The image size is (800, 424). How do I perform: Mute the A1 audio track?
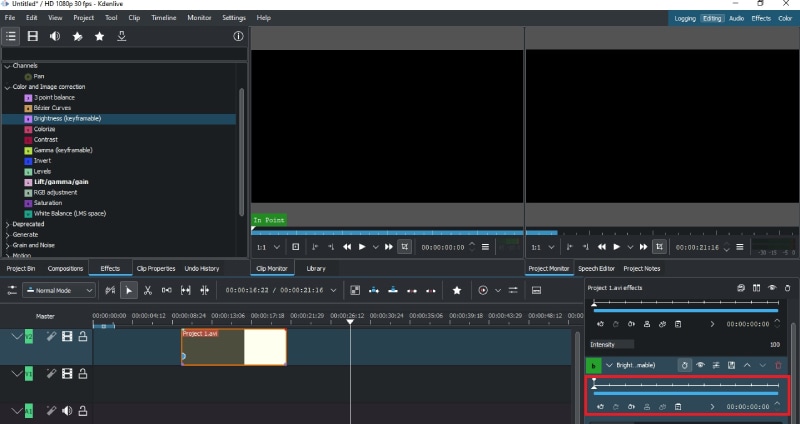[67, 410]
